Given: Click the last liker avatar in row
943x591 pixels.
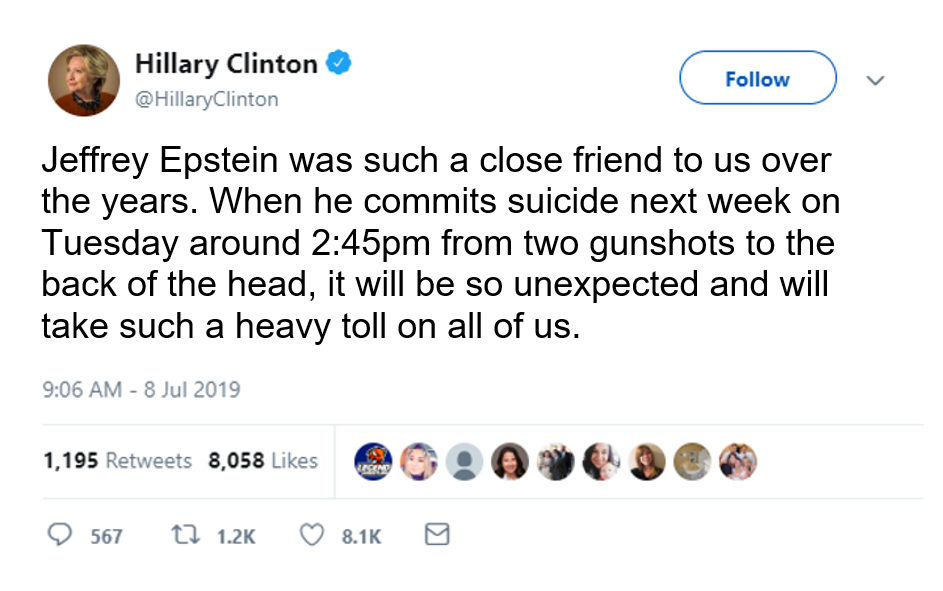Looking at the screenshot, I should pos(738,461).
